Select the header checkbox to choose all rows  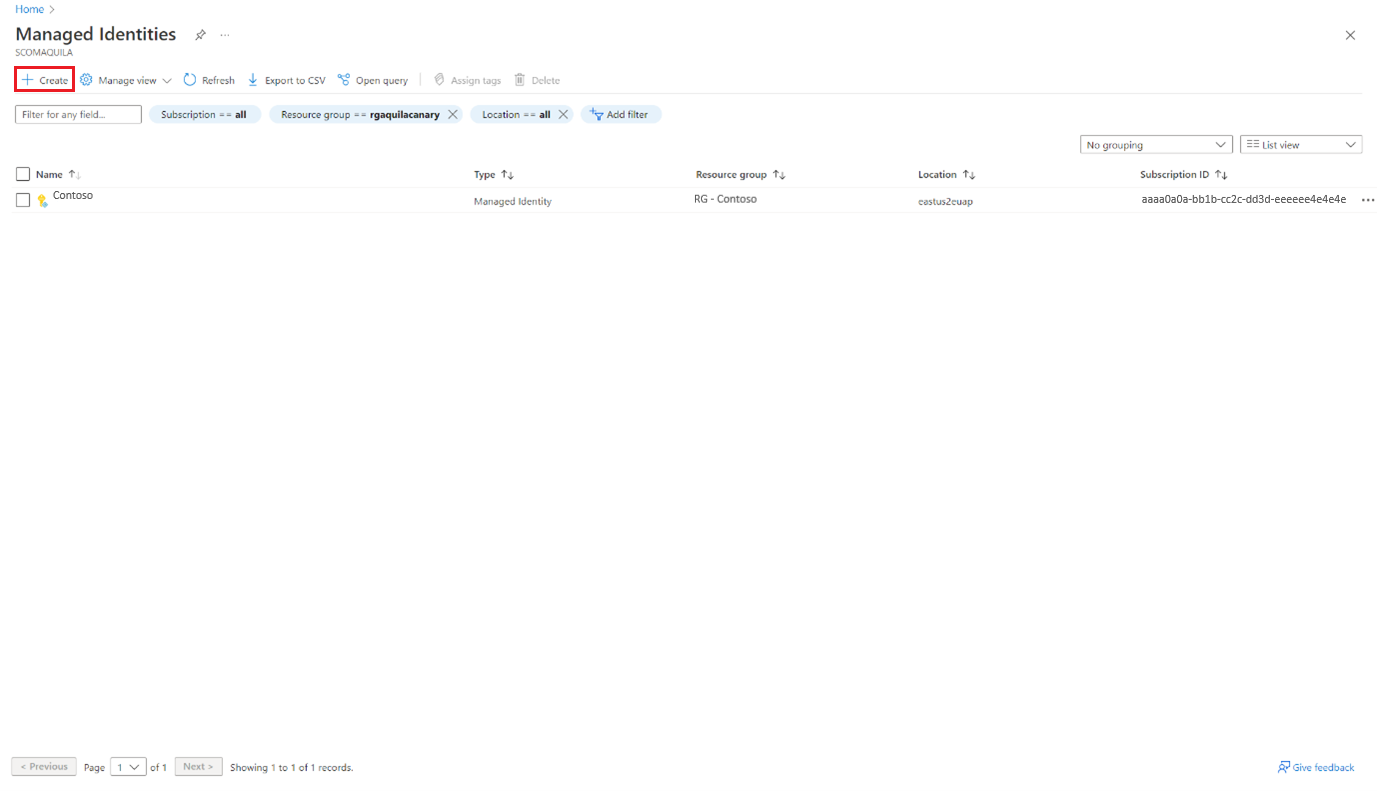point(22,173)
